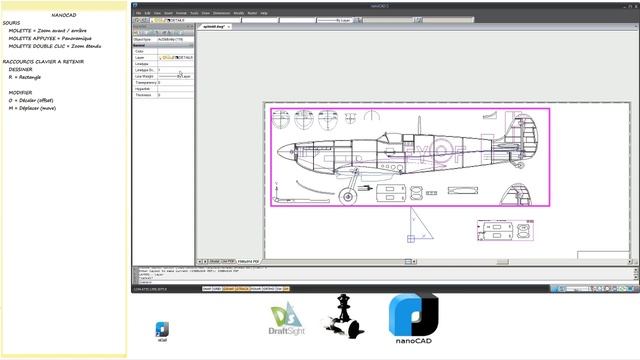Open the Format menu
The width and height of the screenshot is (640, 360).
181,13
